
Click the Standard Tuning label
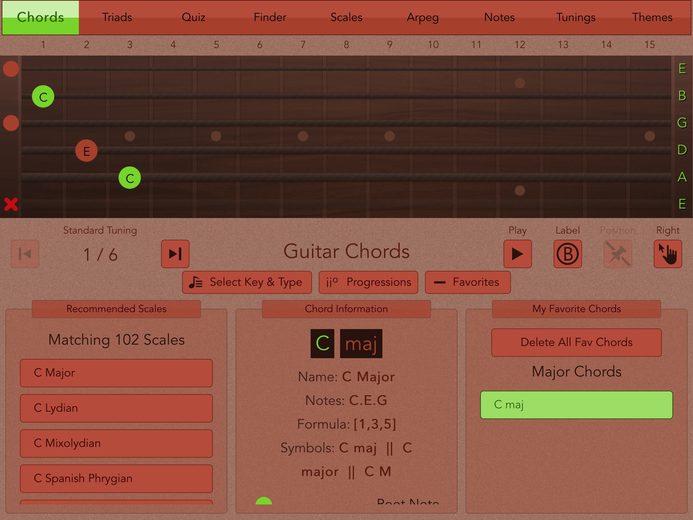100,230
